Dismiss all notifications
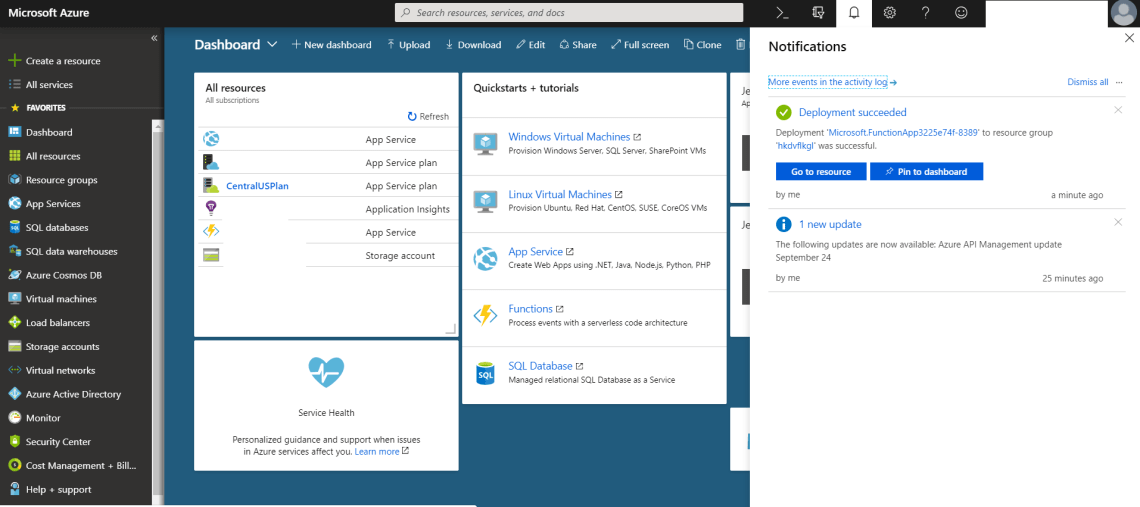Viewport: 1140px width, 507px height. pos(1088,82)
